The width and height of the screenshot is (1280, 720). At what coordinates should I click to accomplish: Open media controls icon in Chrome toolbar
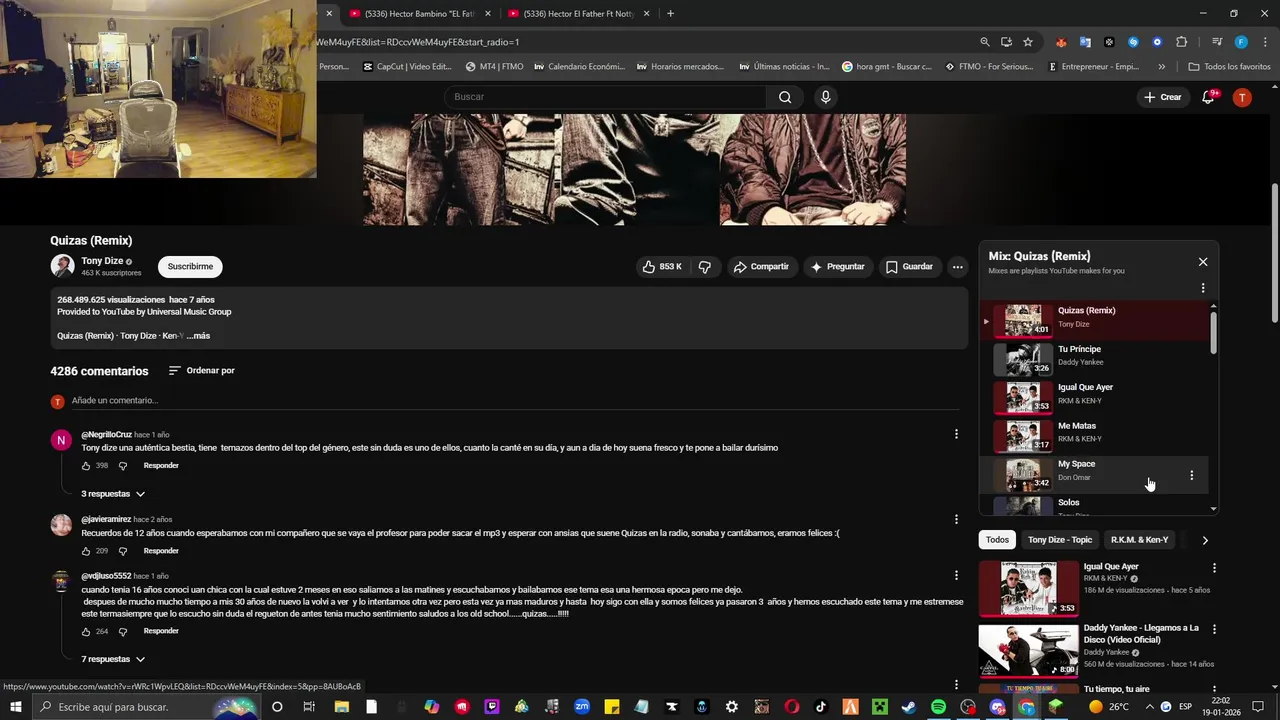(x=1217, y=42)
